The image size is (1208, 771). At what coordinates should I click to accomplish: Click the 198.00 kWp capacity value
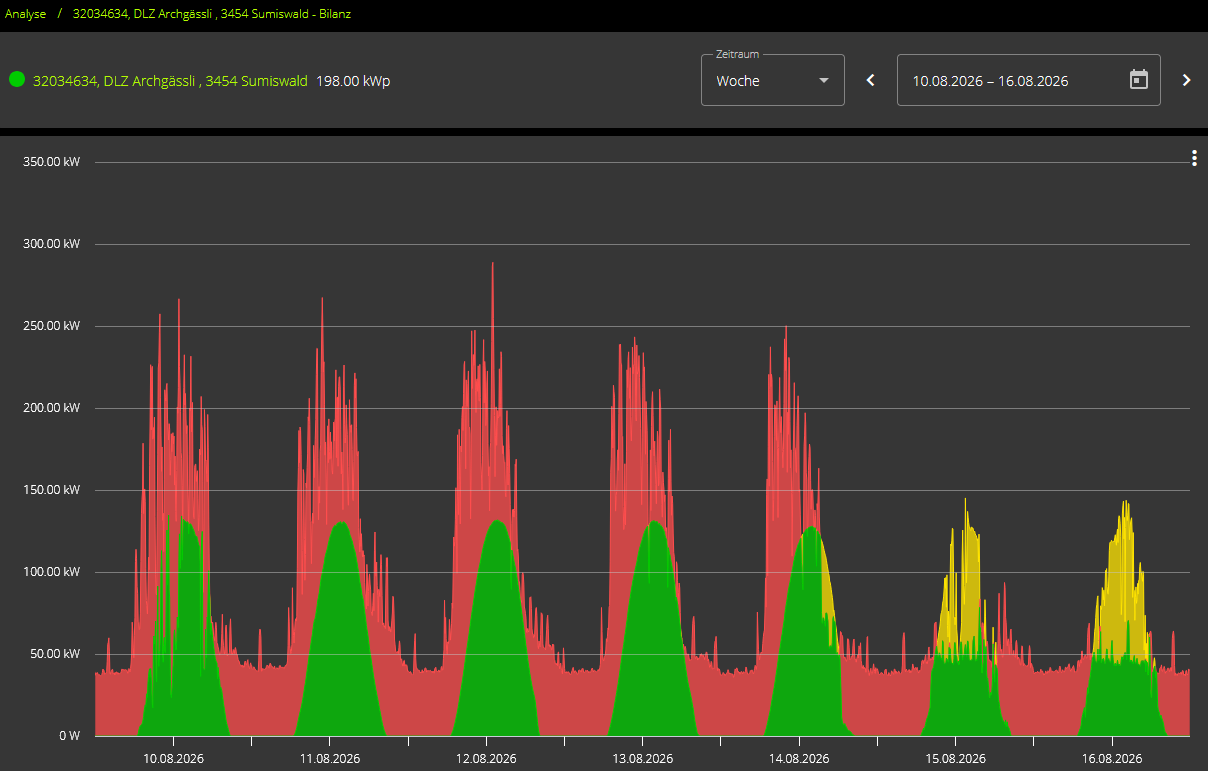353,81
